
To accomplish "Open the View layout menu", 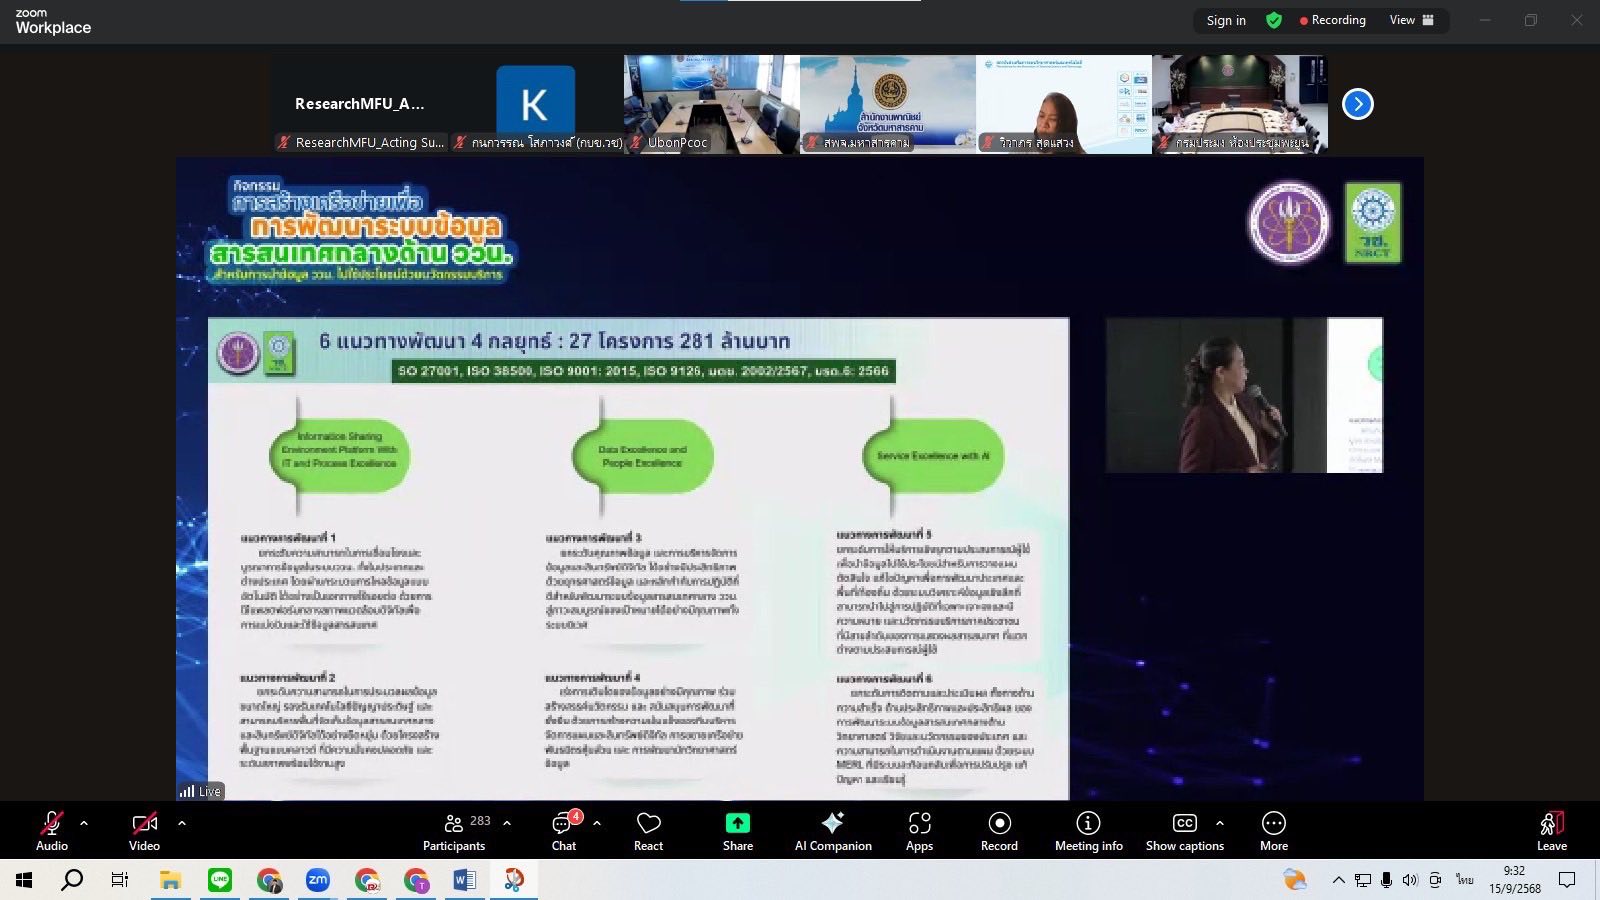I will point(1411,20).
